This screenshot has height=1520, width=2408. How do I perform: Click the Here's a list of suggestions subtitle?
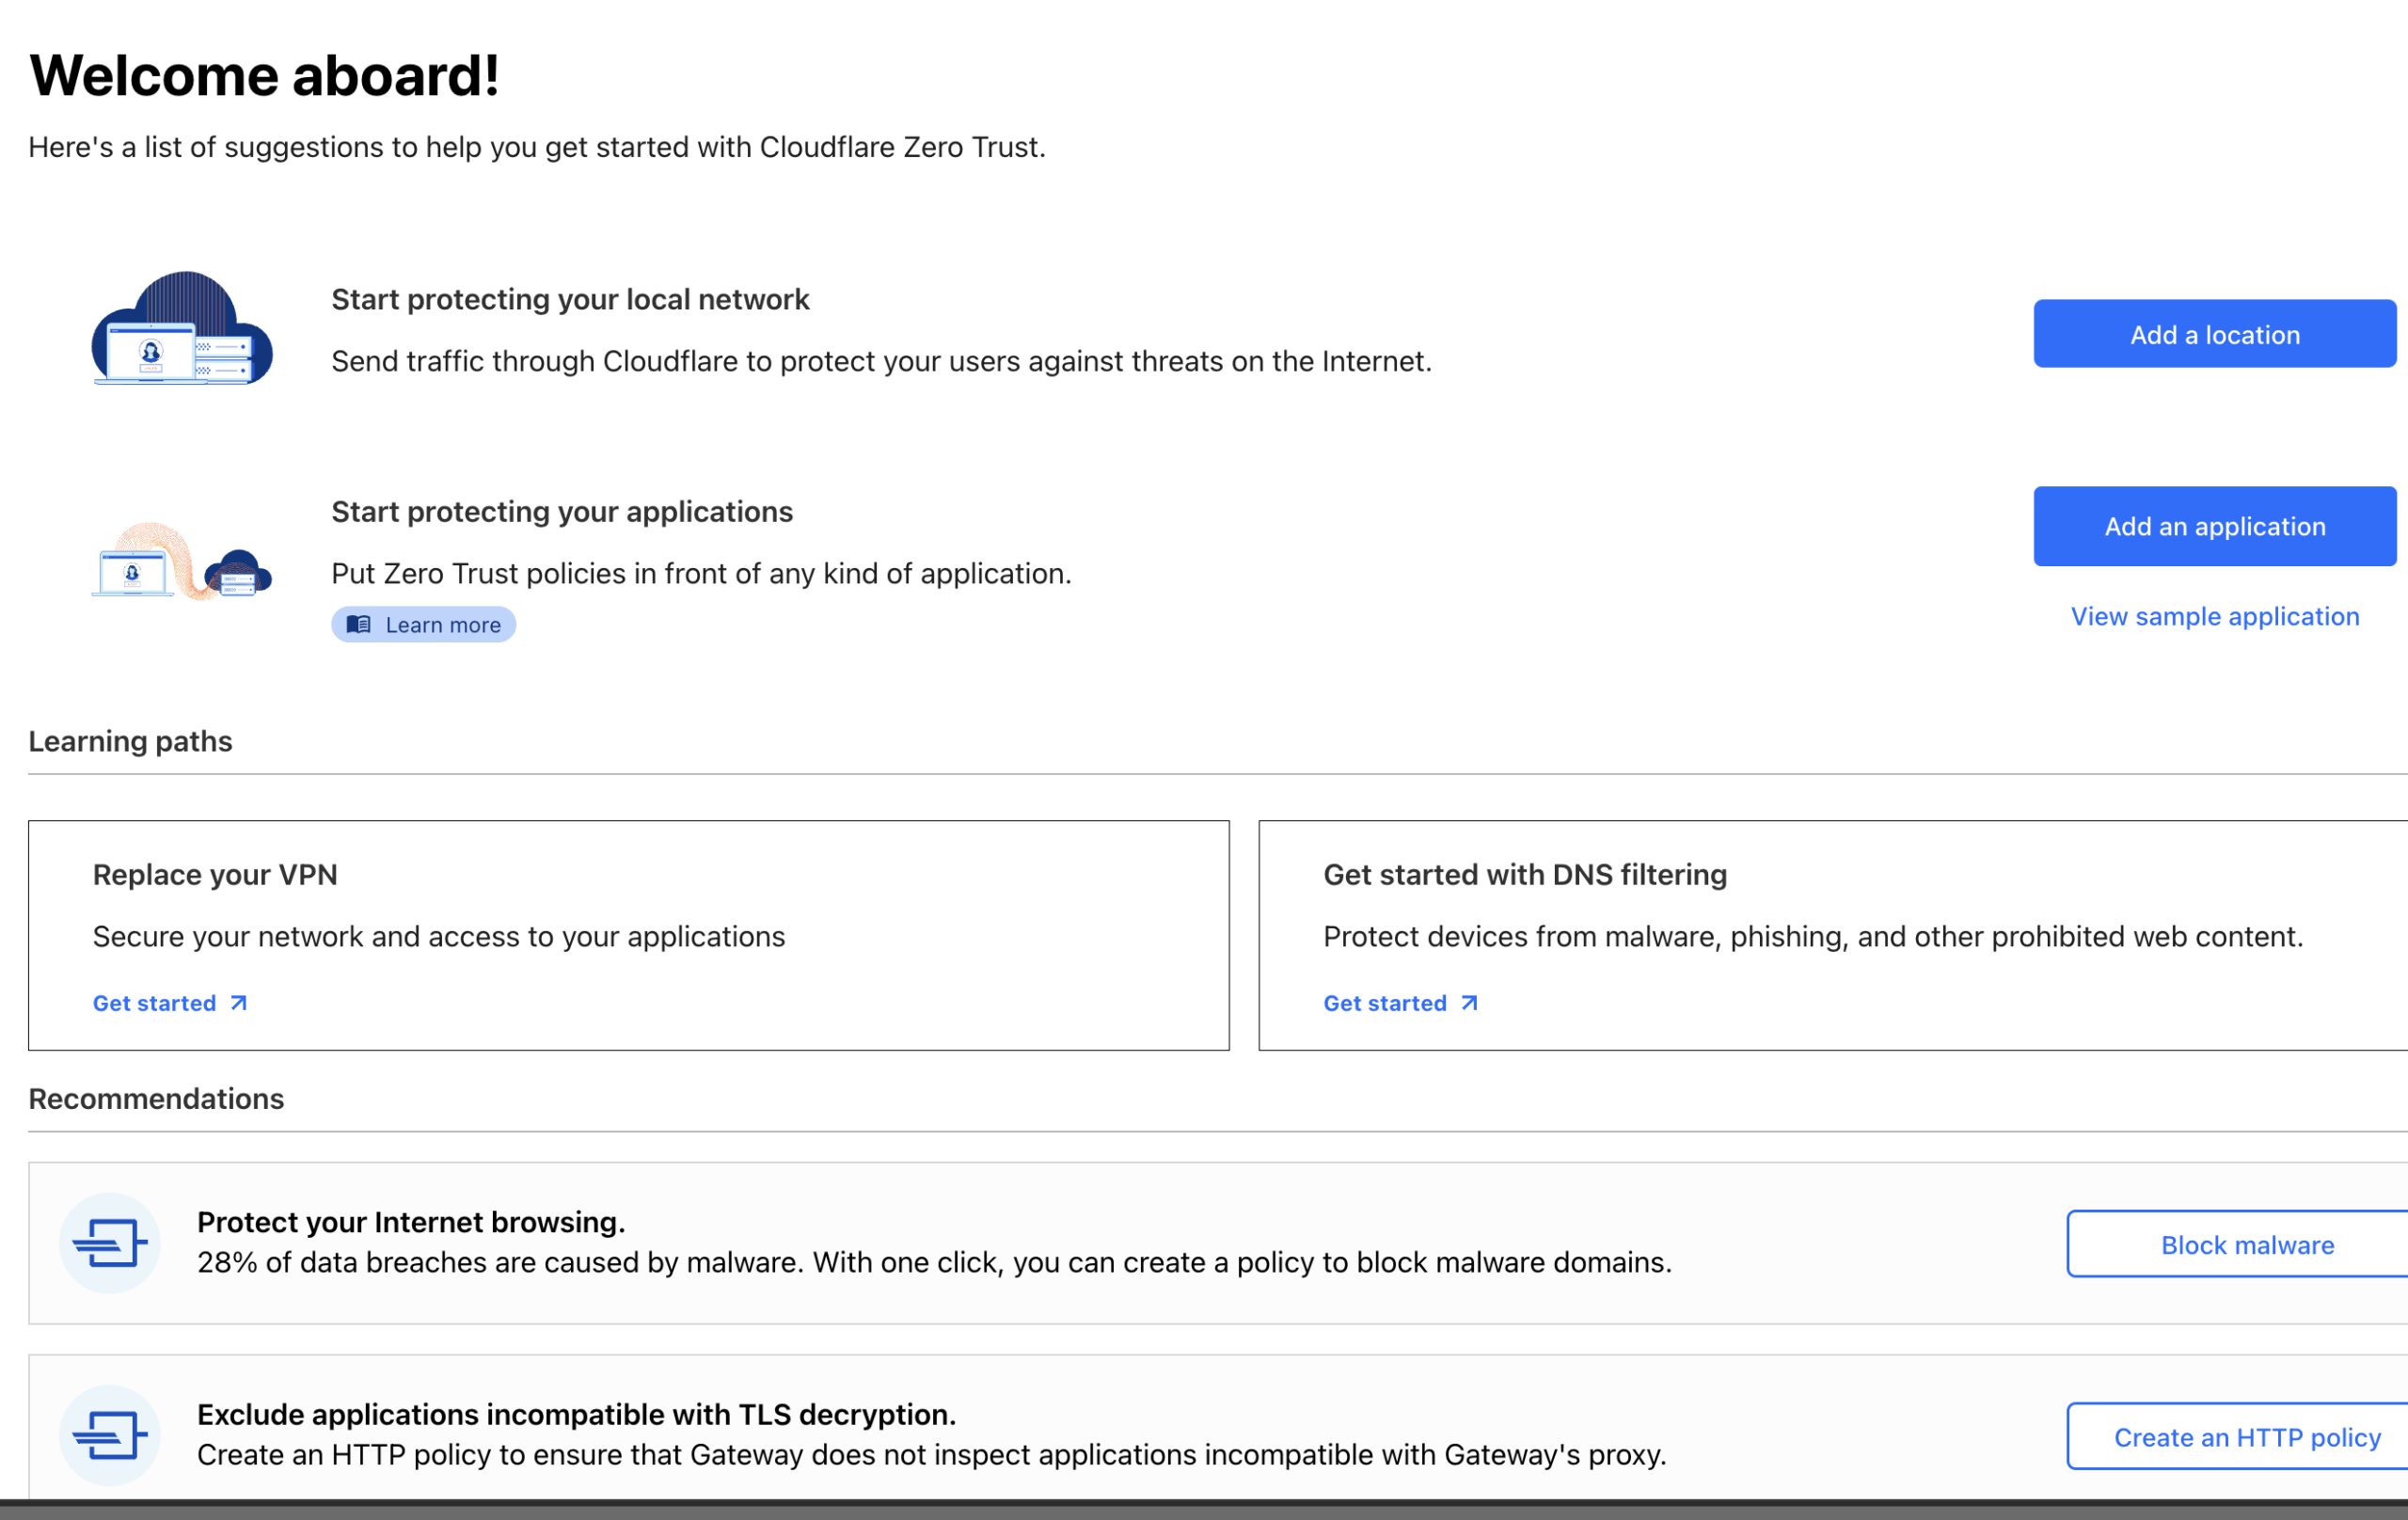[537, 147]
